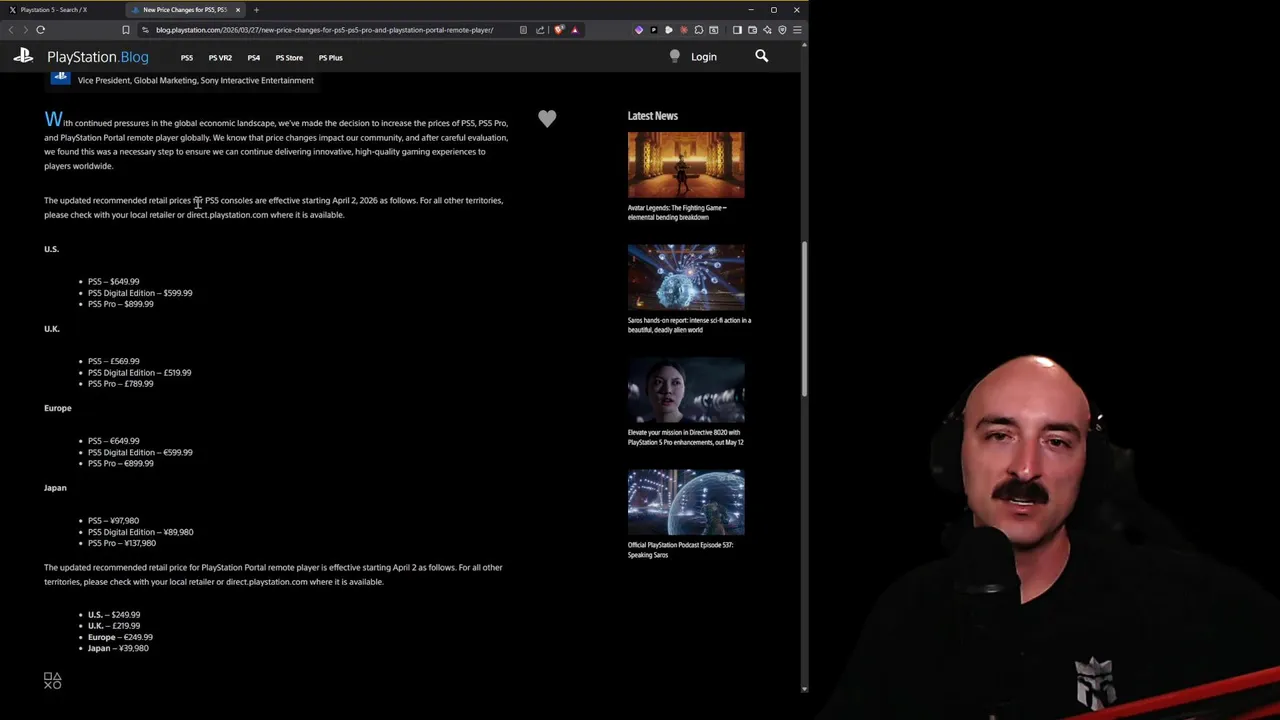Open the extensions puzzle icon

coord(699,30)
